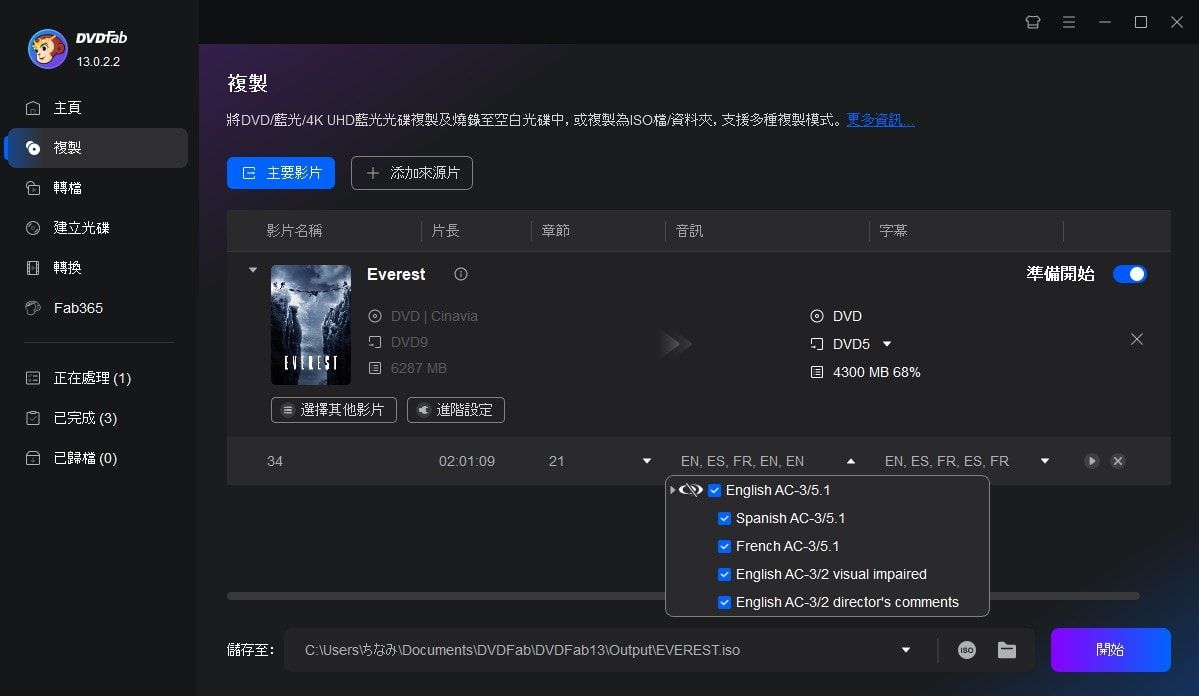Click the horizontal scrollbar under the title list

(683, 596)
